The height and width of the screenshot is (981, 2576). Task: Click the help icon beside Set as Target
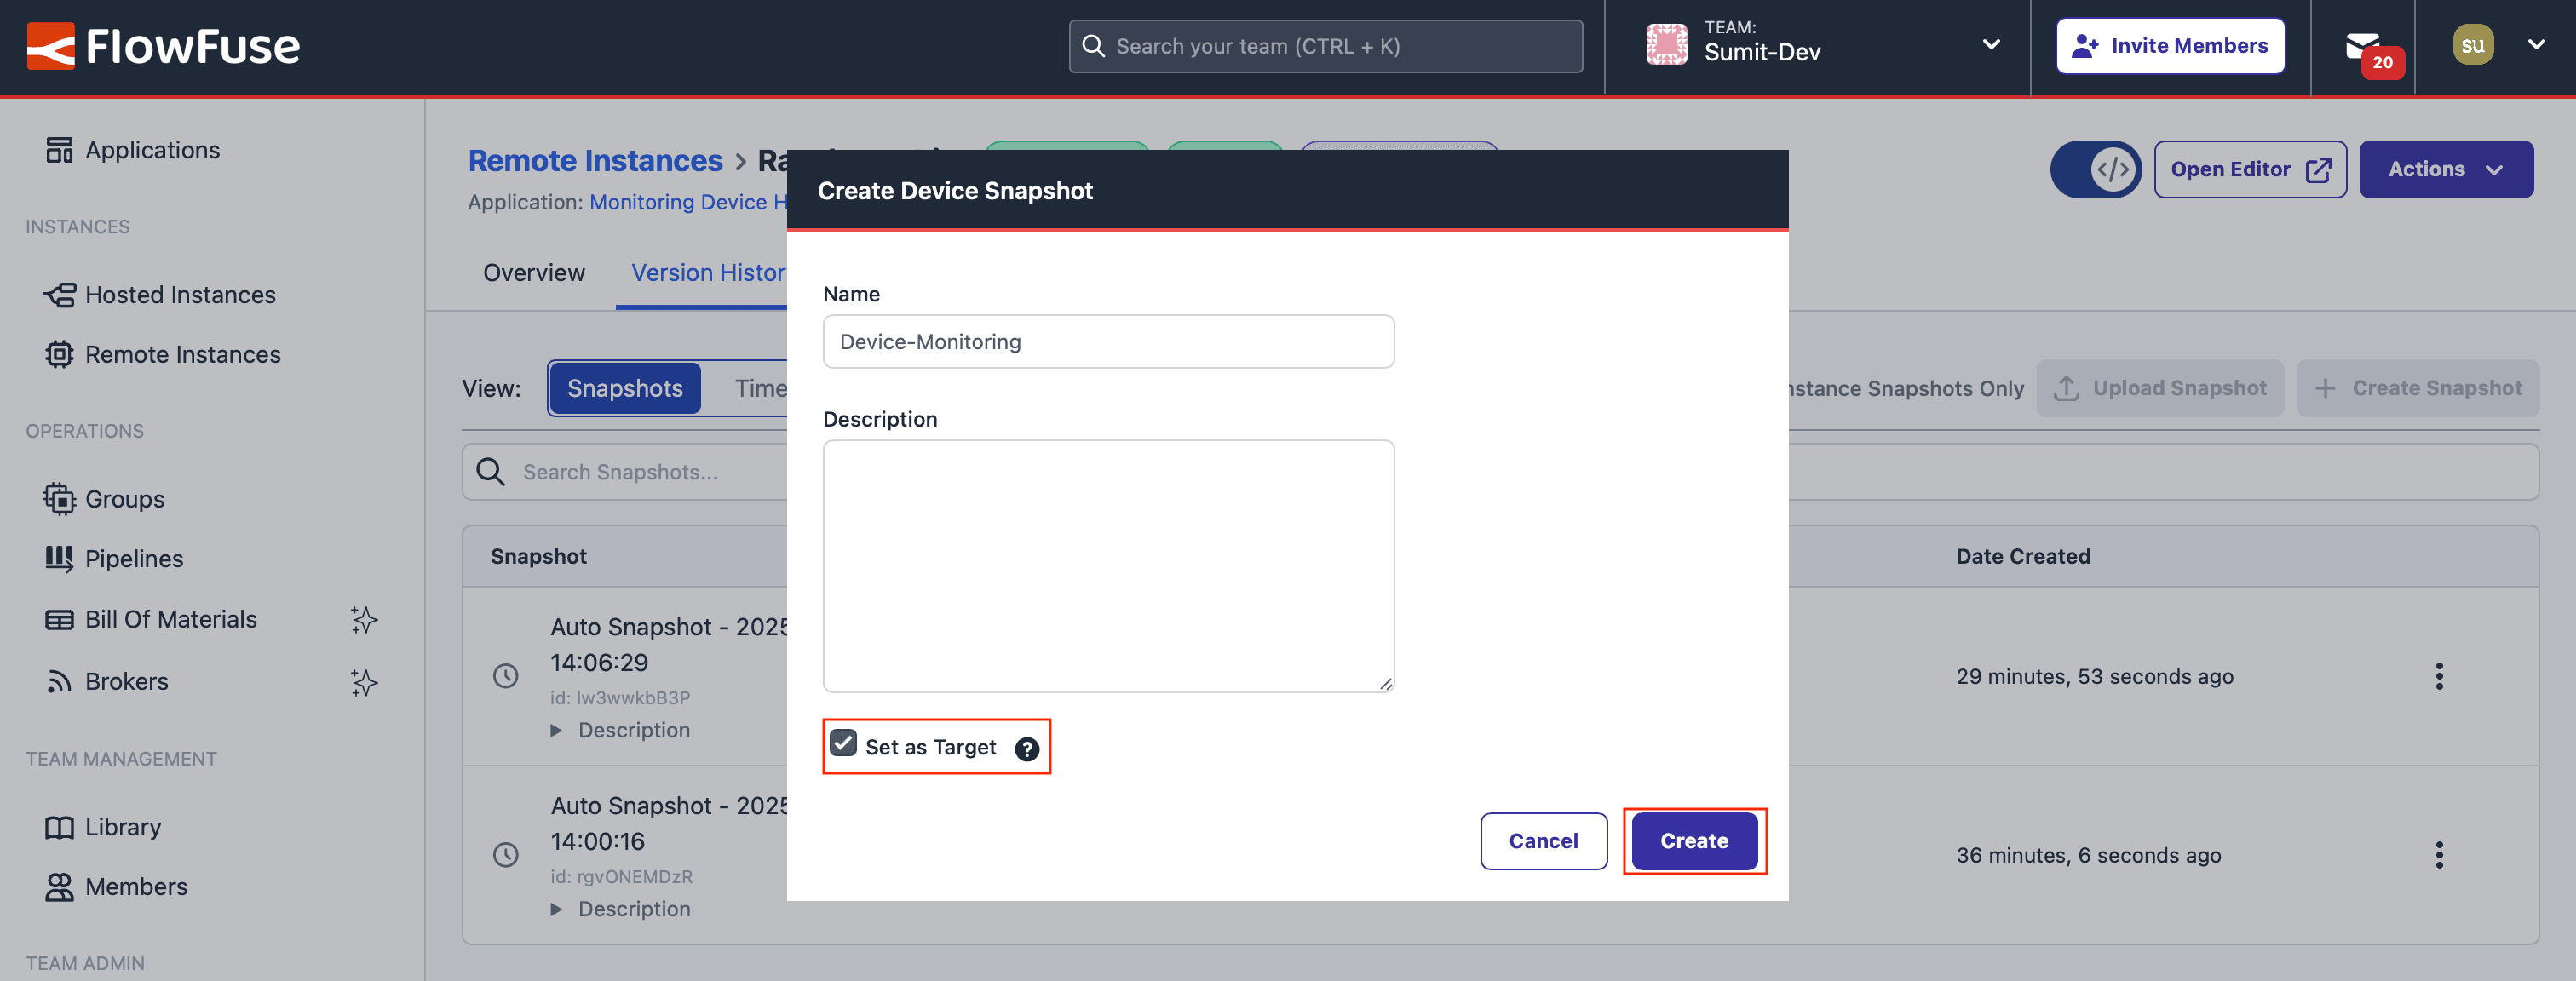tap(1027, 747)
